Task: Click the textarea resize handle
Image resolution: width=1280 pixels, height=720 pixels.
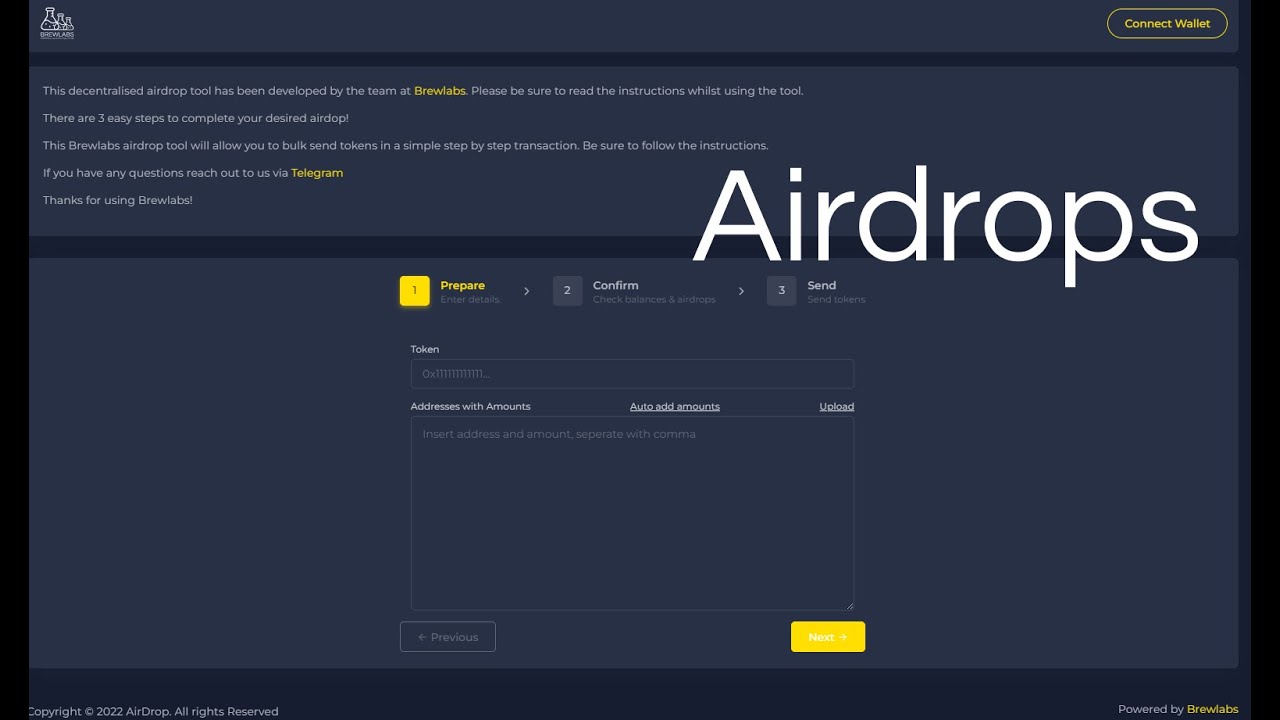Action: click(849, 605)
